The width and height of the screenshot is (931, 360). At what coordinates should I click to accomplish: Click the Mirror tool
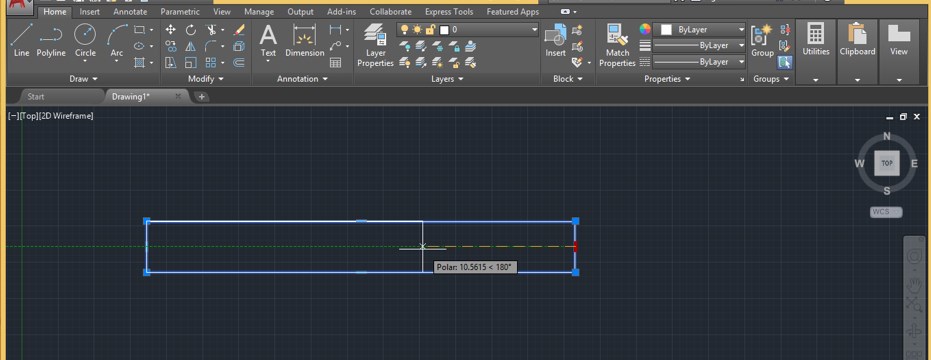click(x=191, y=46)
